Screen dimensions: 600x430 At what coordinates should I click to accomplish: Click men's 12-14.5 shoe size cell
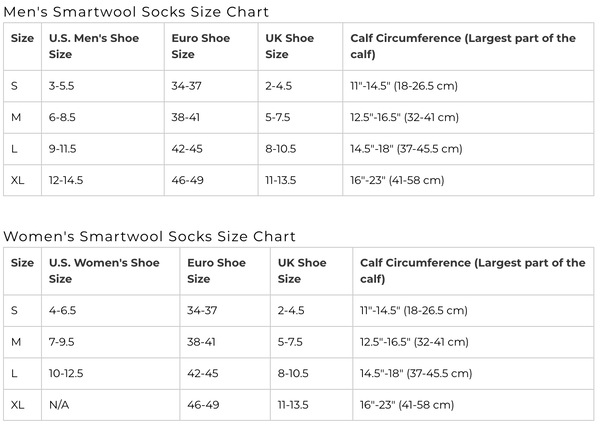point(66,180)
